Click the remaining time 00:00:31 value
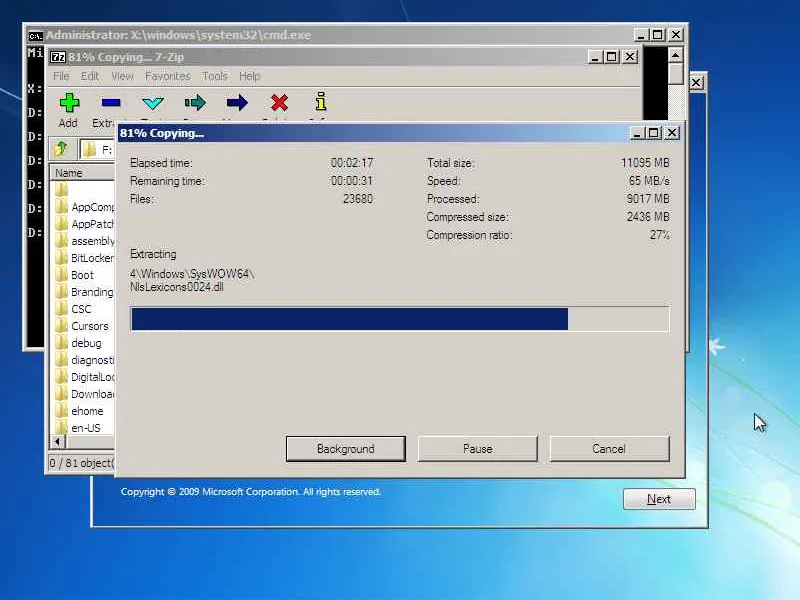 click(352, 181)
